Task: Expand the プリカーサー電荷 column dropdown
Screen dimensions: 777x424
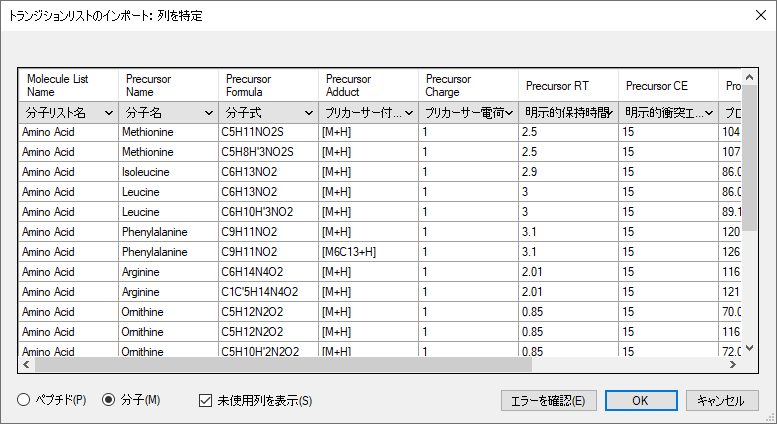Action: point(468,113)
